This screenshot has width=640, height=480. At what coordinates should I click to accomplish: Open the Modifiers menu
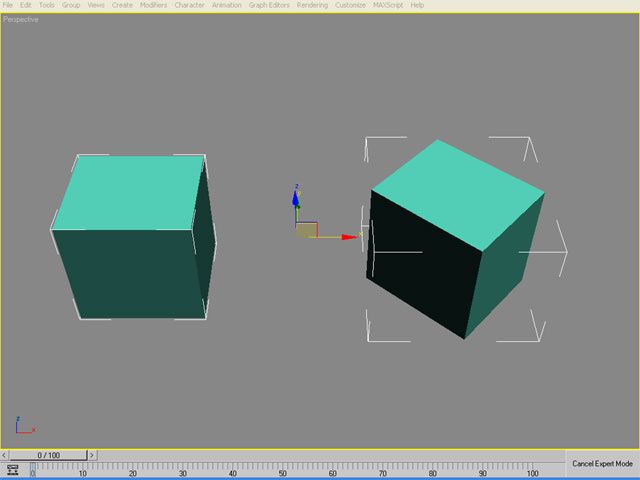[x=153, y=5]
